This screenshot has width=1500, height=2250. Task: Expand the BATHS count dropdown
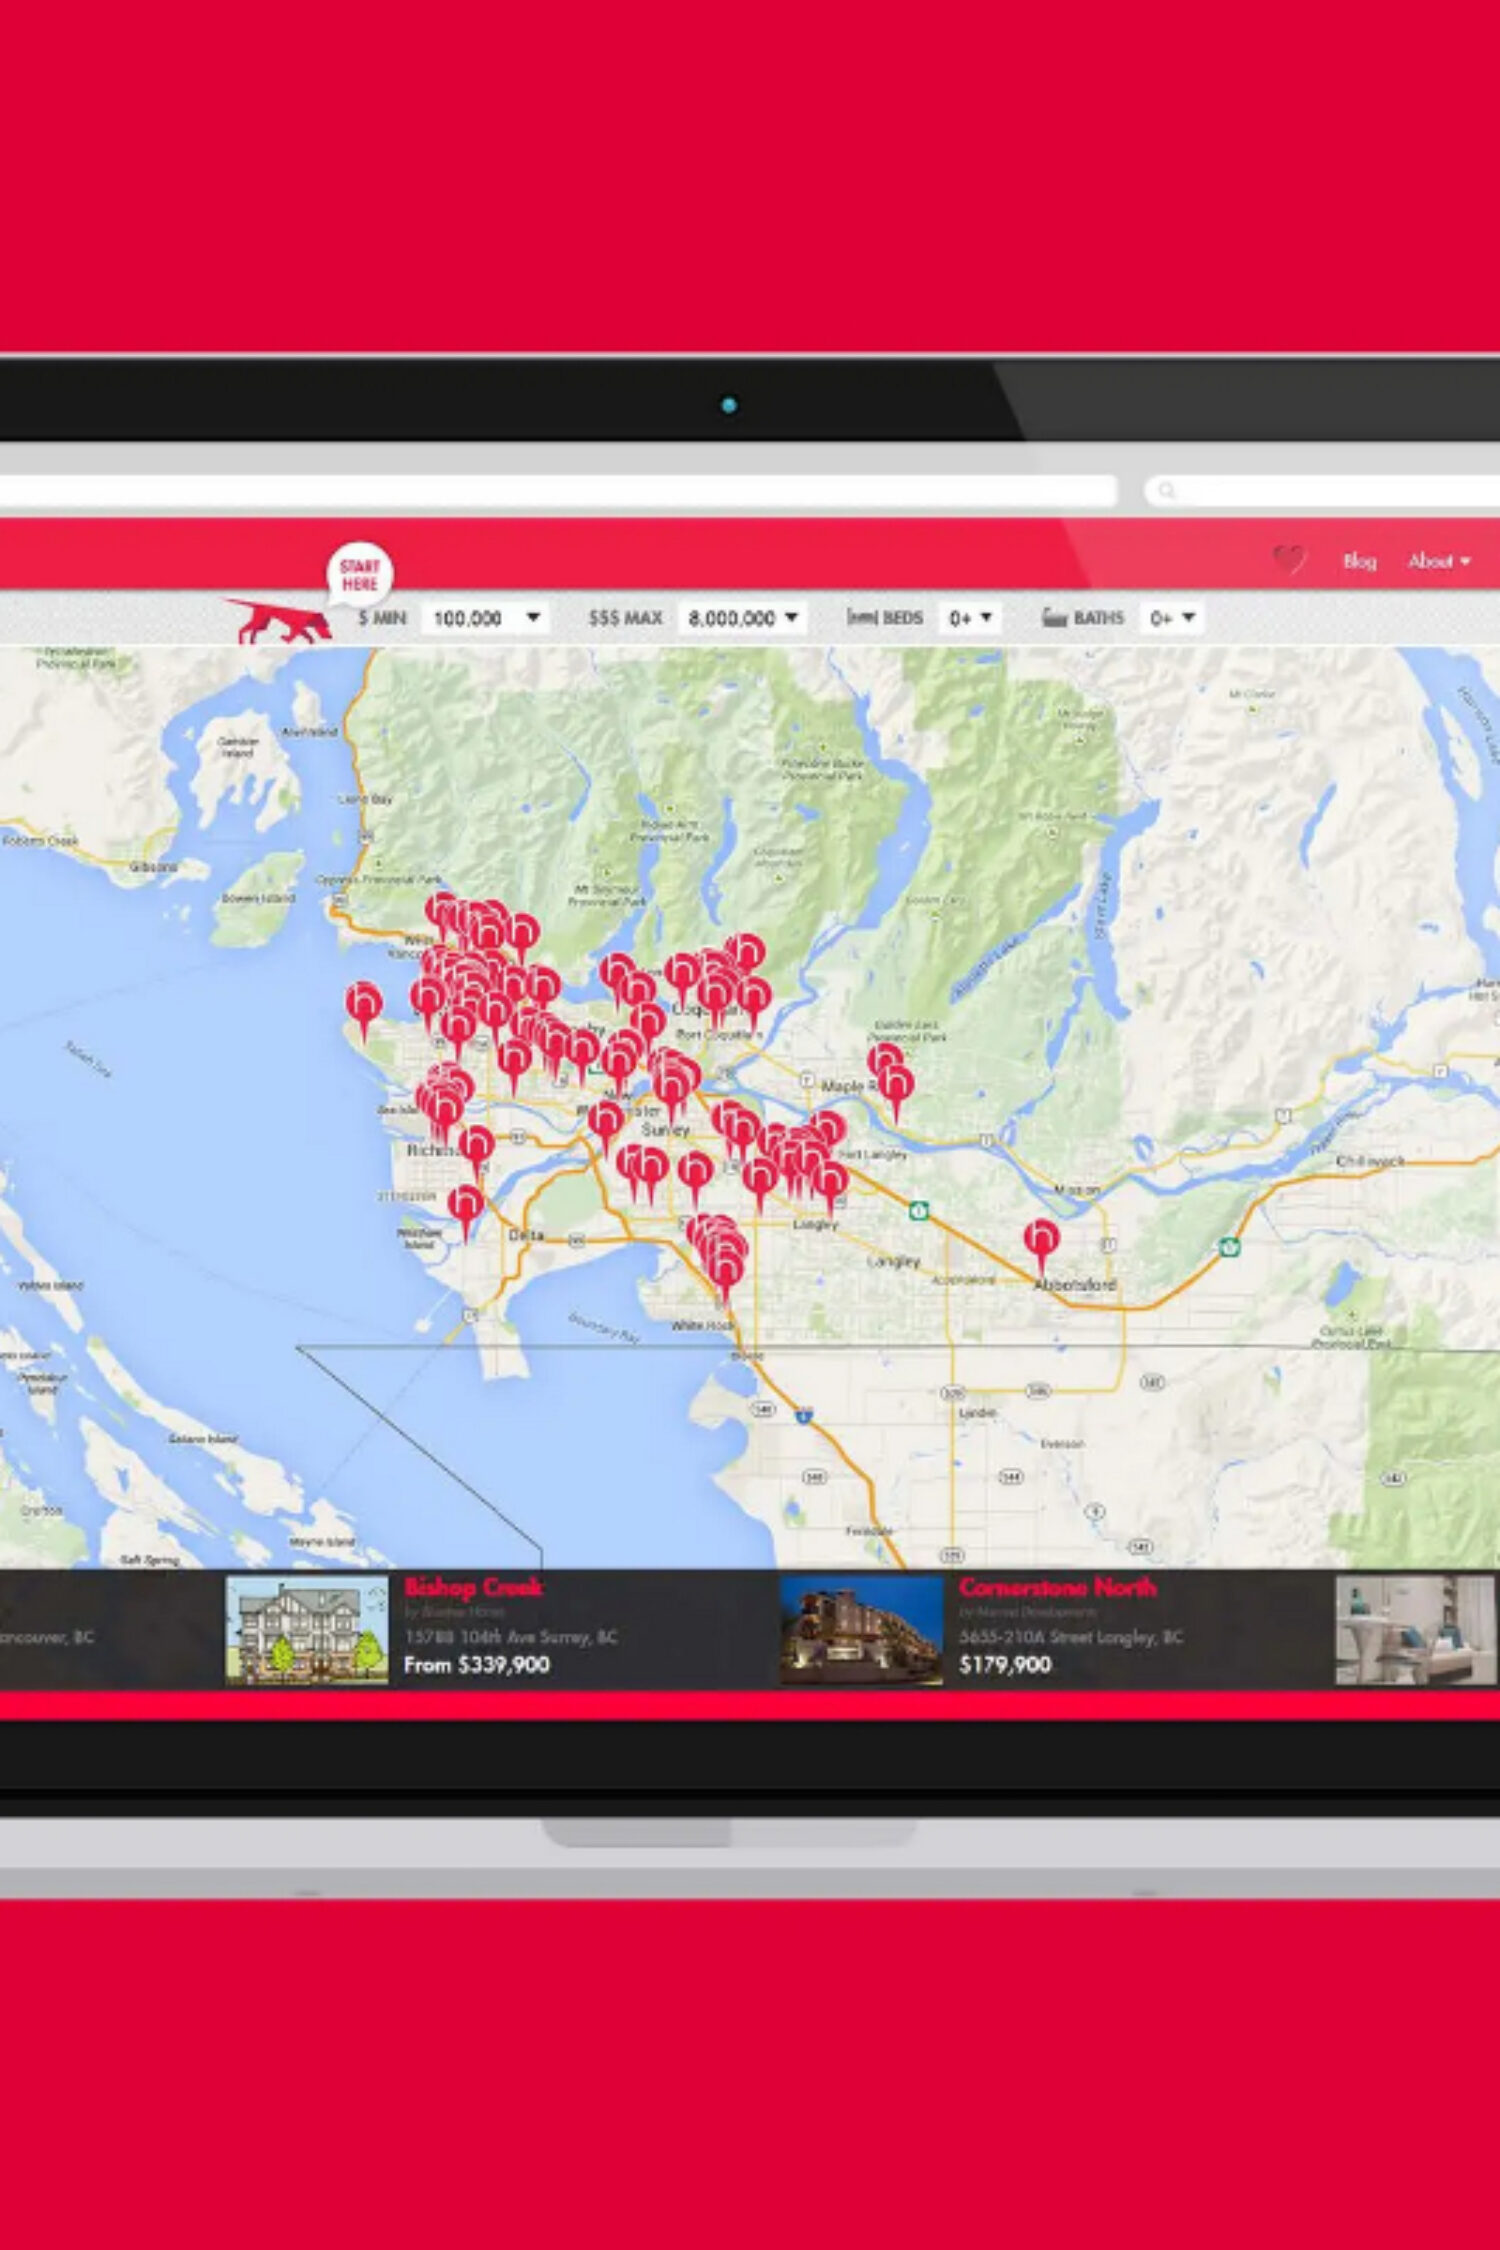click(1172, 618)
